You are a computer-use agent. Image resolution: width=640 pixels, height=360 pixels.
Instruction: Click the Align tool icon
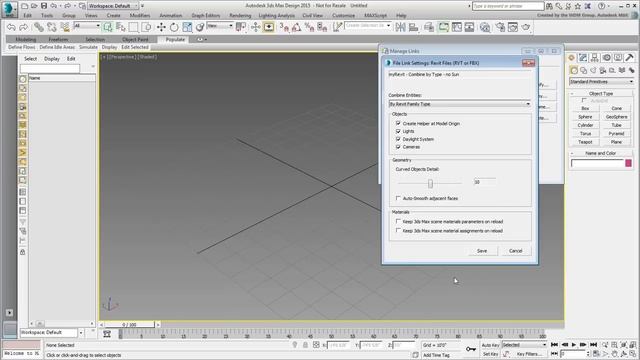pos(413,27)
